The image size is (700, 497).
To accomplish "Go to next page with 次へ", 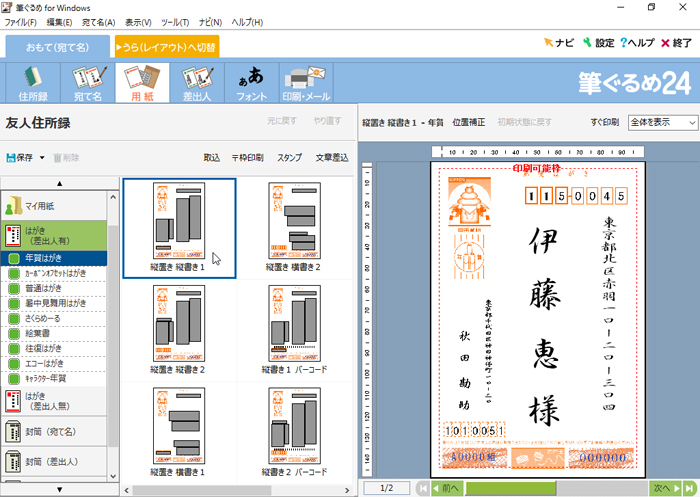I will click(661, 488).
